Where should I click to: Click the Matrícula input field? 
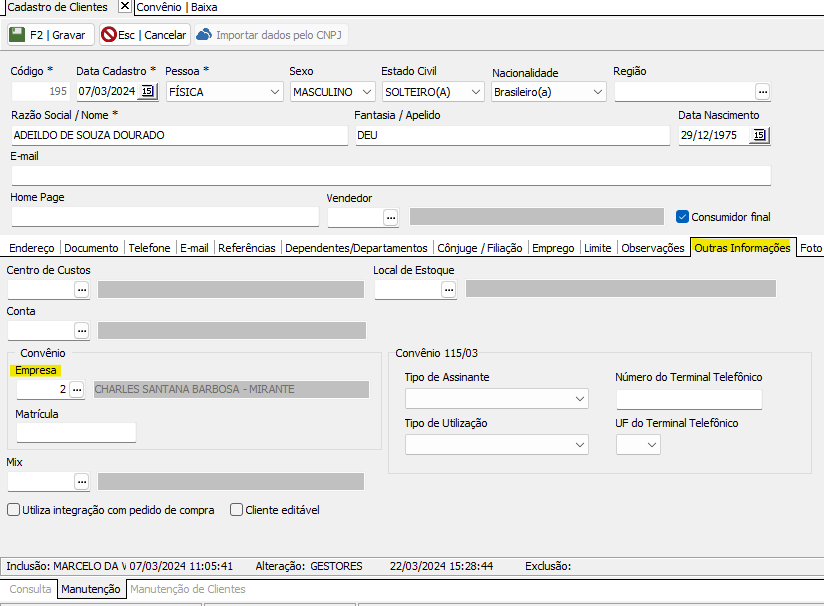[x=76, y=433]
